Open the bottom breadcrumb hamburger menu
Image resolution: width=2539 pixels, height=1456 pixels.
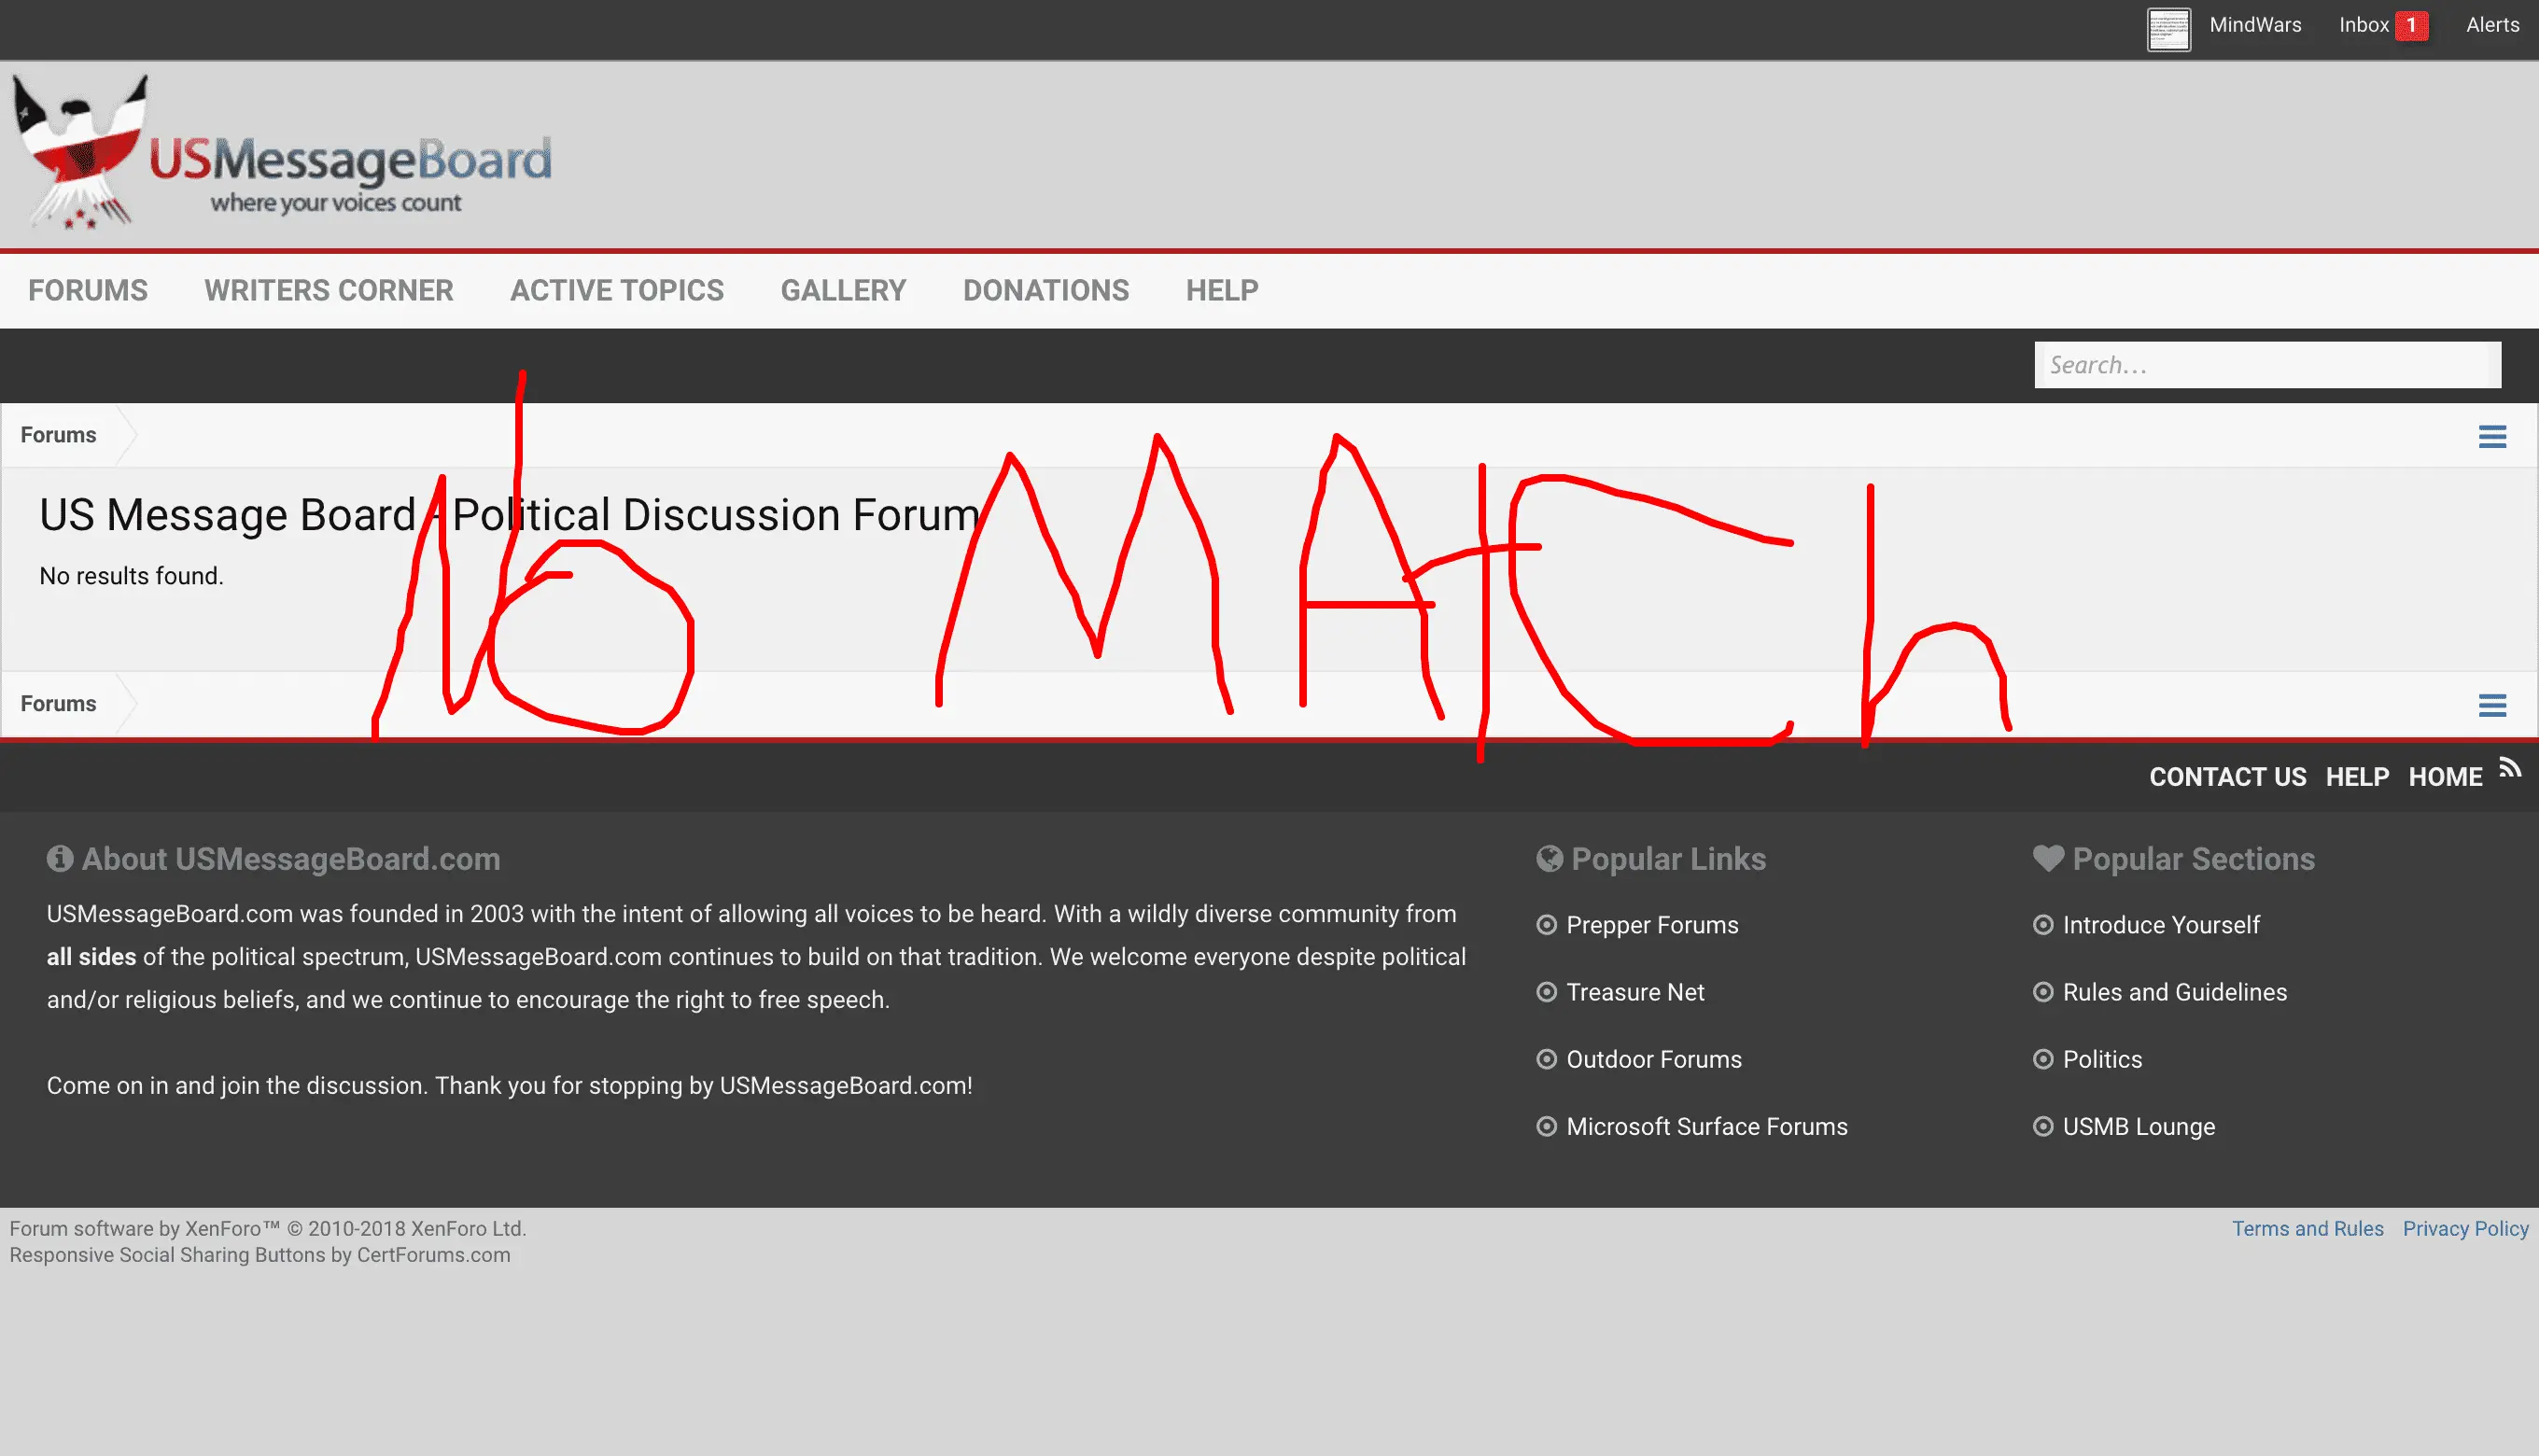tap(2492, 705)
